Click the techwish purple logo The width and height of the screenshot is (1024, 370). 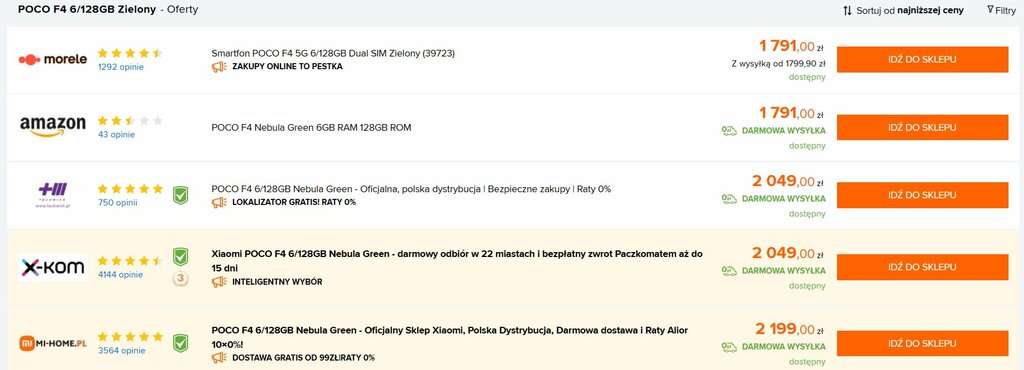[x=53, y=194]
